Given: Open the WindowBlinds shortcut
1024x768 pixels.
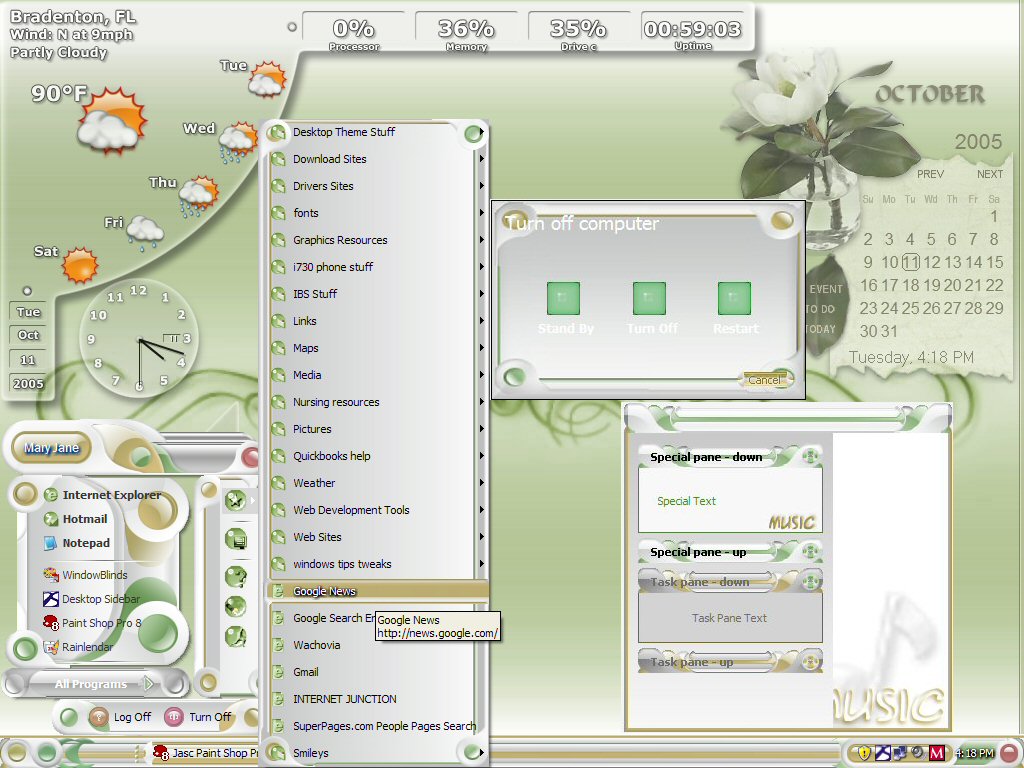Looking at the screenshot, I should pyautogui.click(x=85, y=575).
